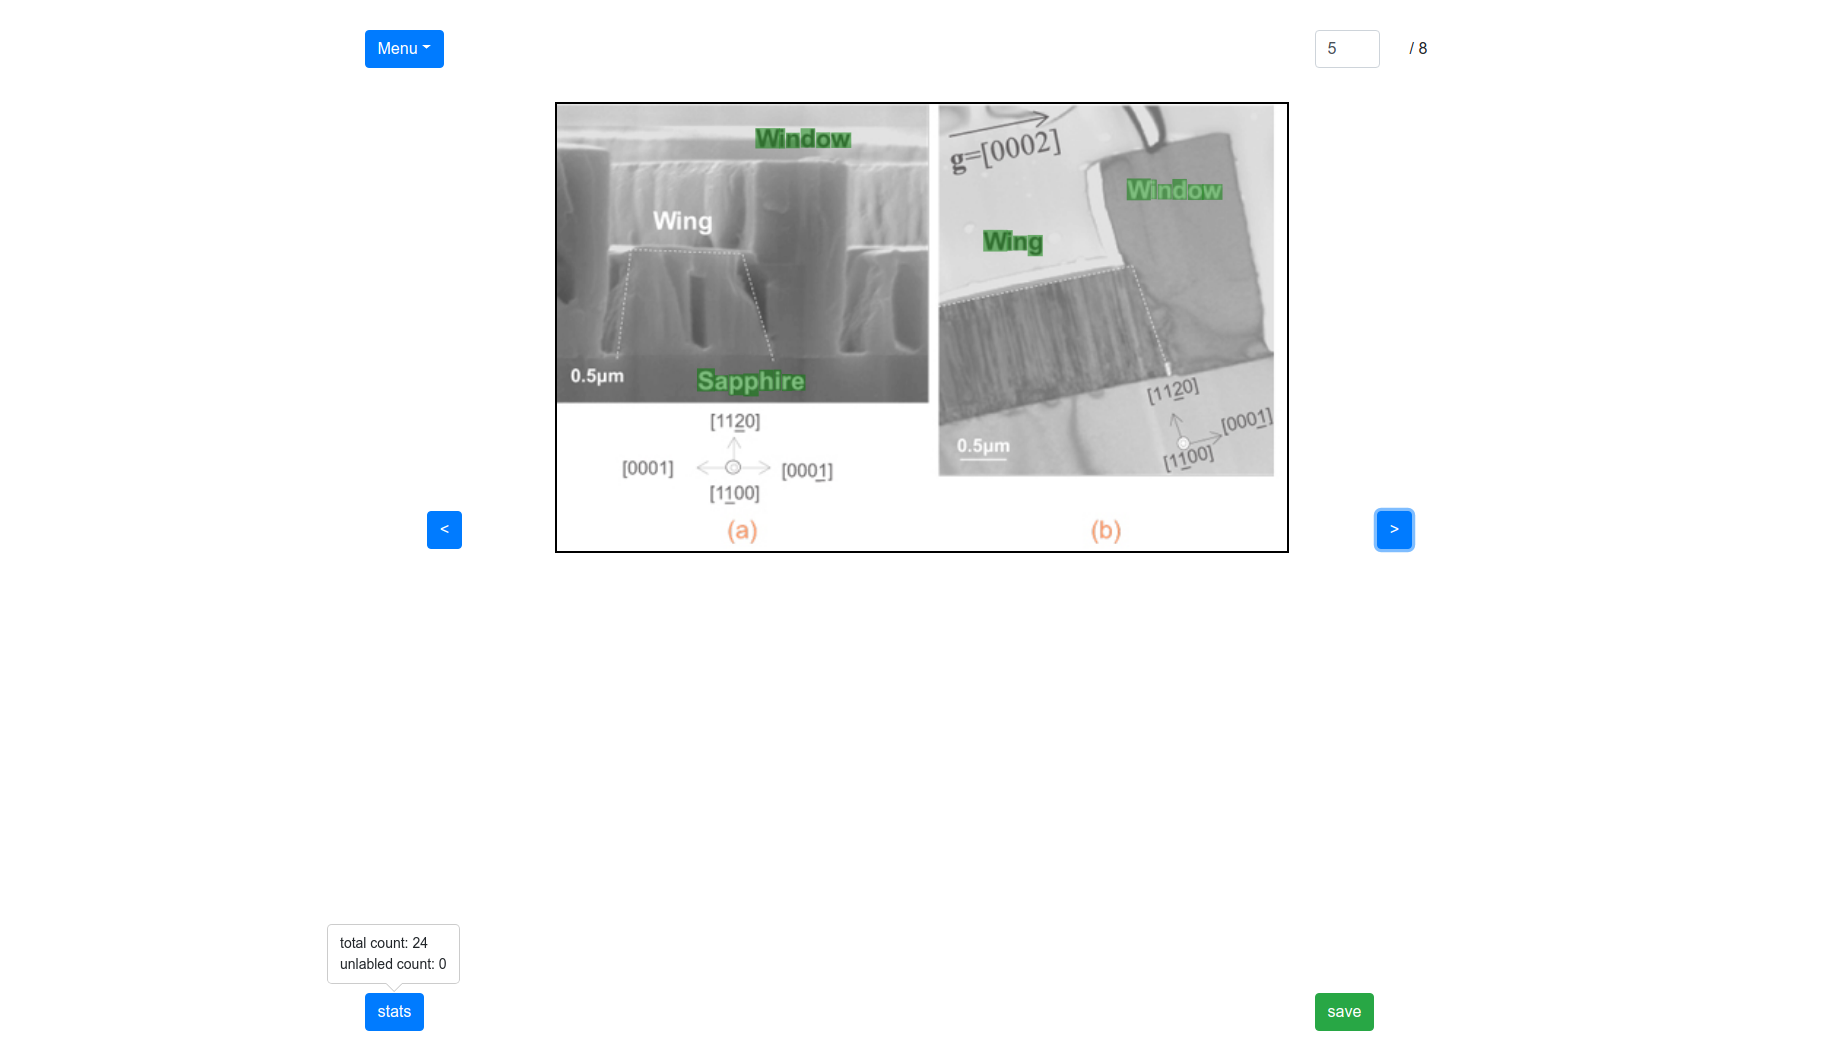This screenshot has width=1827, height=1057.
Task: Save the annotations
Action: [1344, 1012]
